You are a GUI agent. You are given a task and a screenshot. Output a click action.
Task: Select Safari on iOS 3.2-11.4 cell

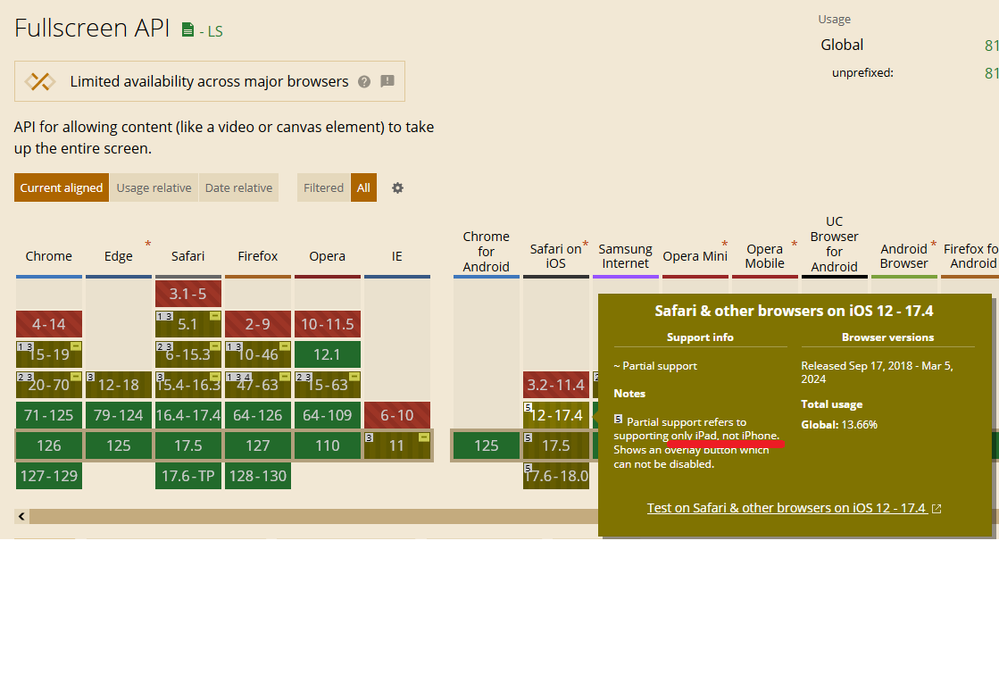(556, 385)
